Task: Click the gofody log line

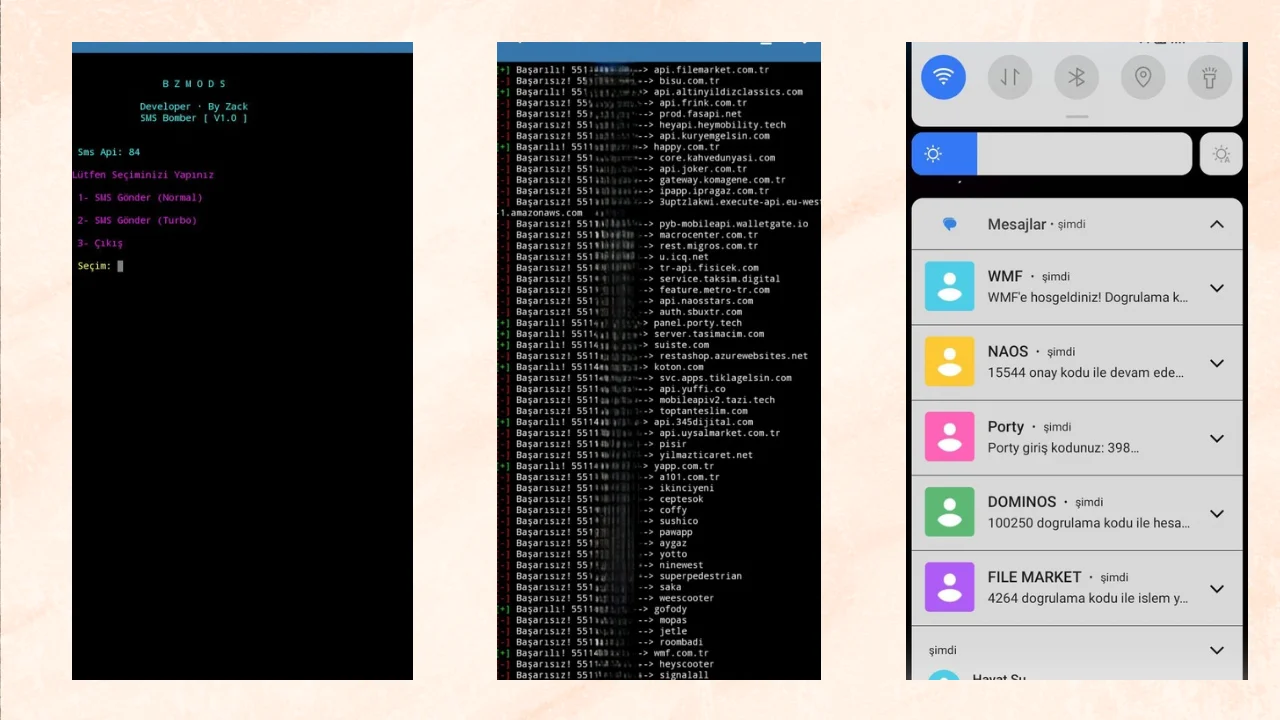Action: pyautogui.click(x=593, y=609)
